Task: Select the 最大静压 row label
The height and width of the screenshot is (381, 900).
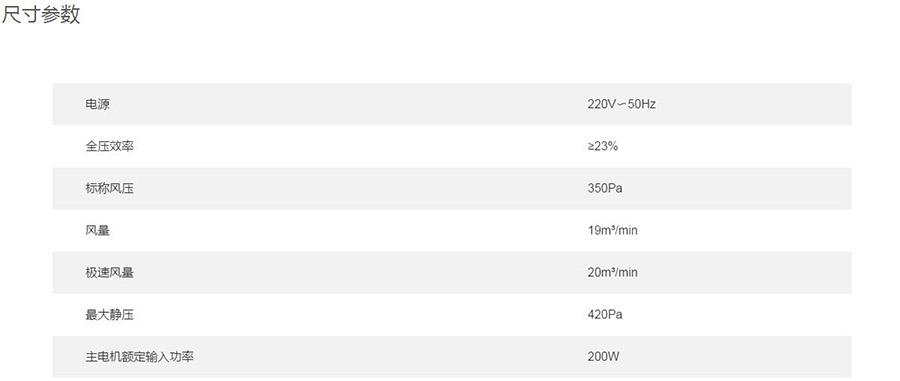Action: [109, 314]
